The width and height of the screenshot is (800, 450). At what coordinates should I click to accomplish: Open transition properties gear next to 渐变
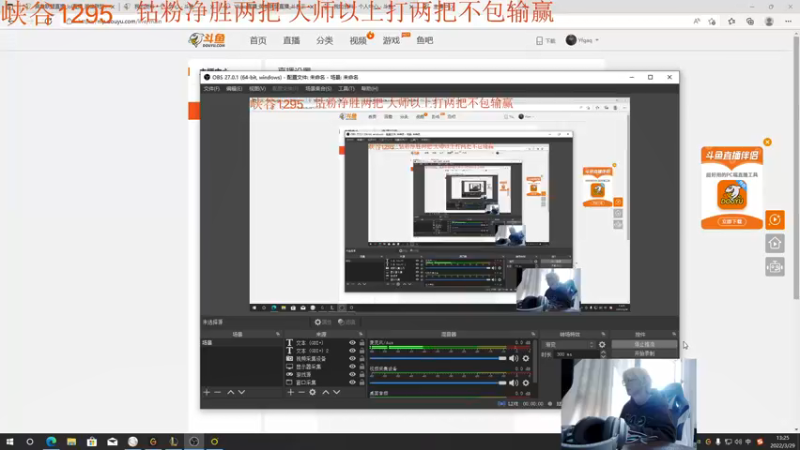point(602,345)
